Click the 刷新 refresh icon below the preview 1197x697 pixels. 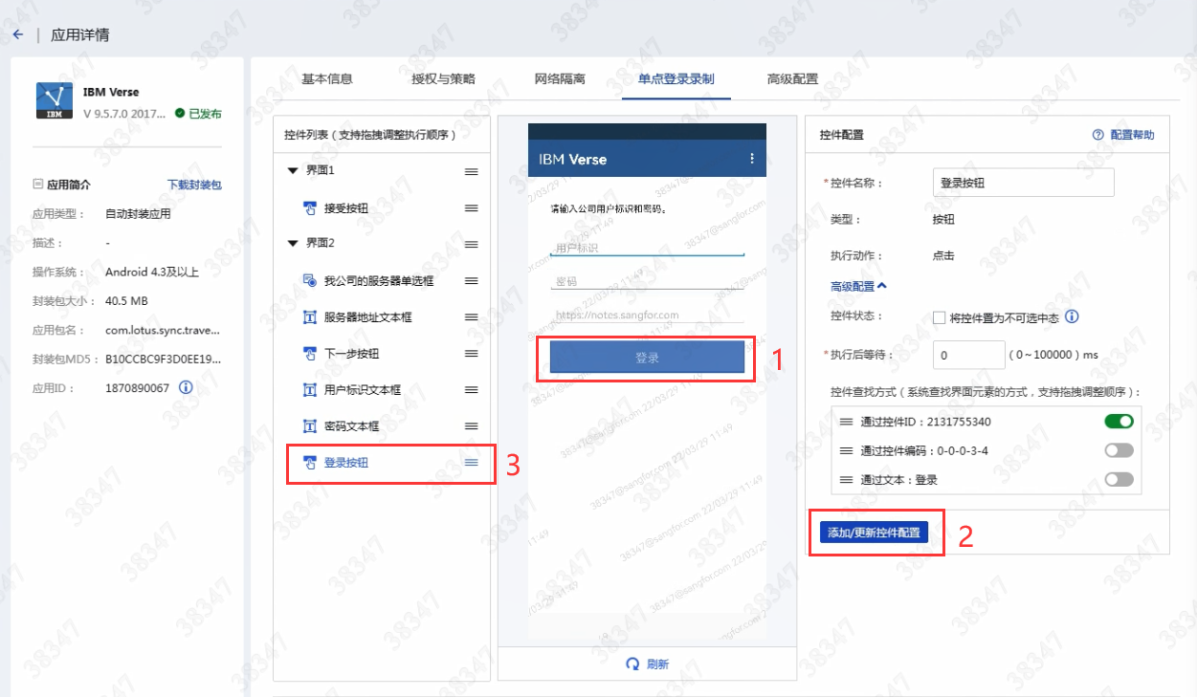pos(632,663)
